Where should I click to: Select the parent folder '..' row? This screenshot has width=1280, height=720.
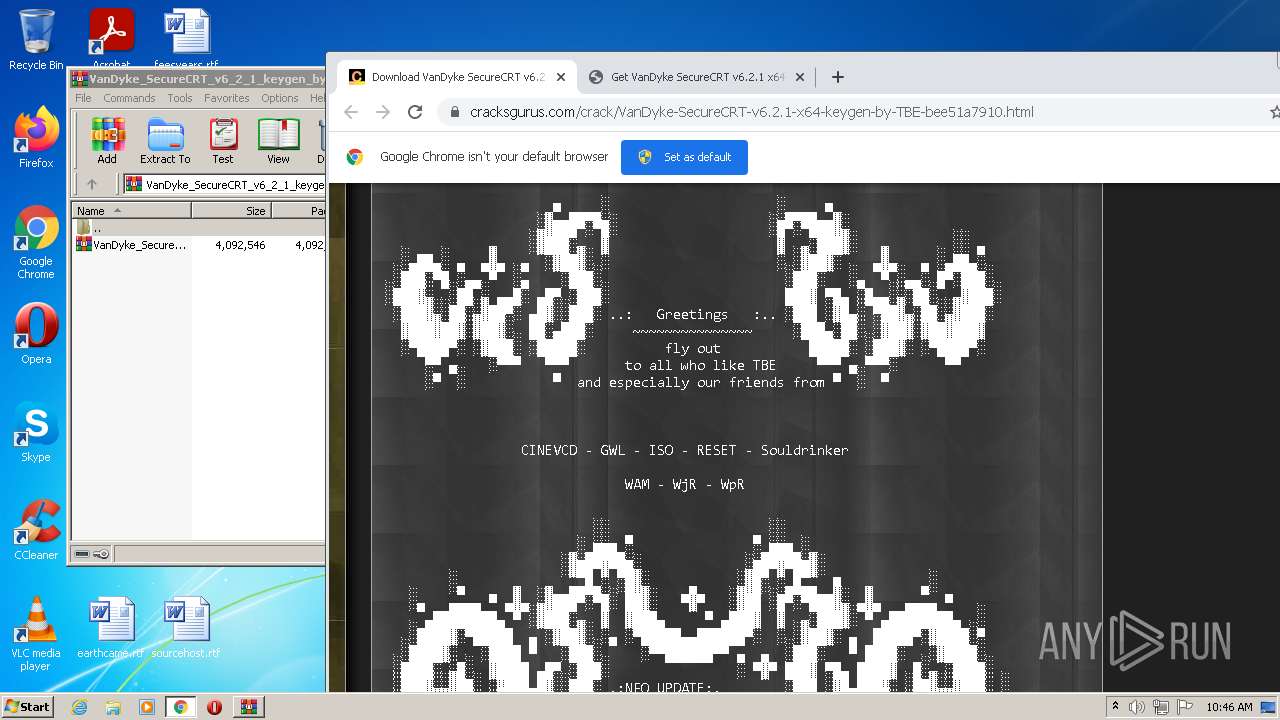pyautogui.click(x=198, y=228)
